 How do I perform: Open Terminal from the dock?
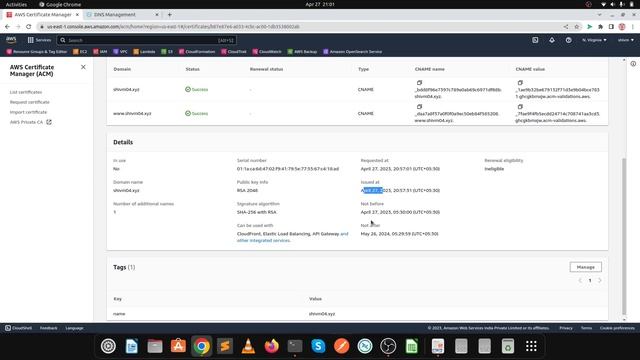(x=295, y=346)
